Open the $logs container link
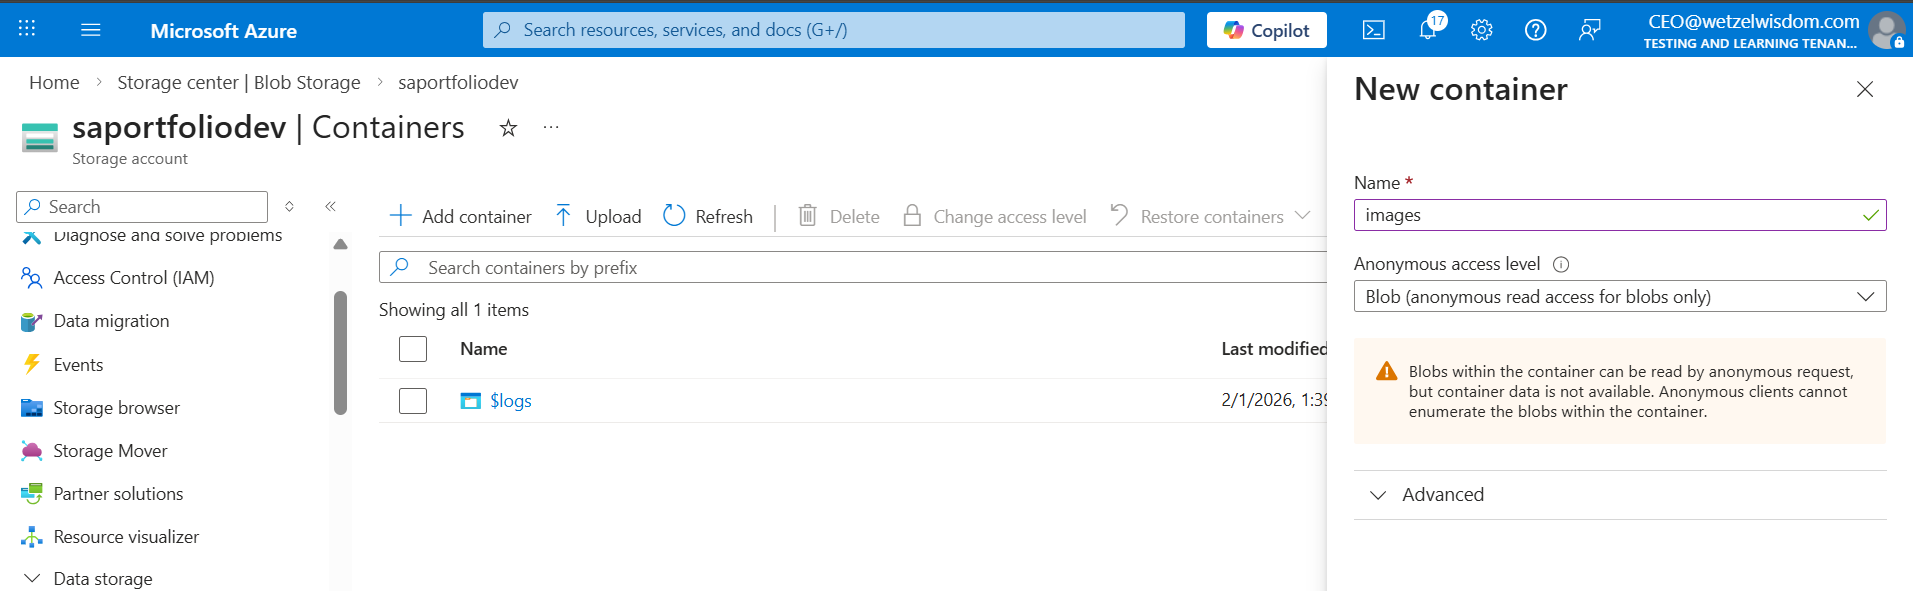The height and width of the screenshot is (591, 1913). click(510, 401)
